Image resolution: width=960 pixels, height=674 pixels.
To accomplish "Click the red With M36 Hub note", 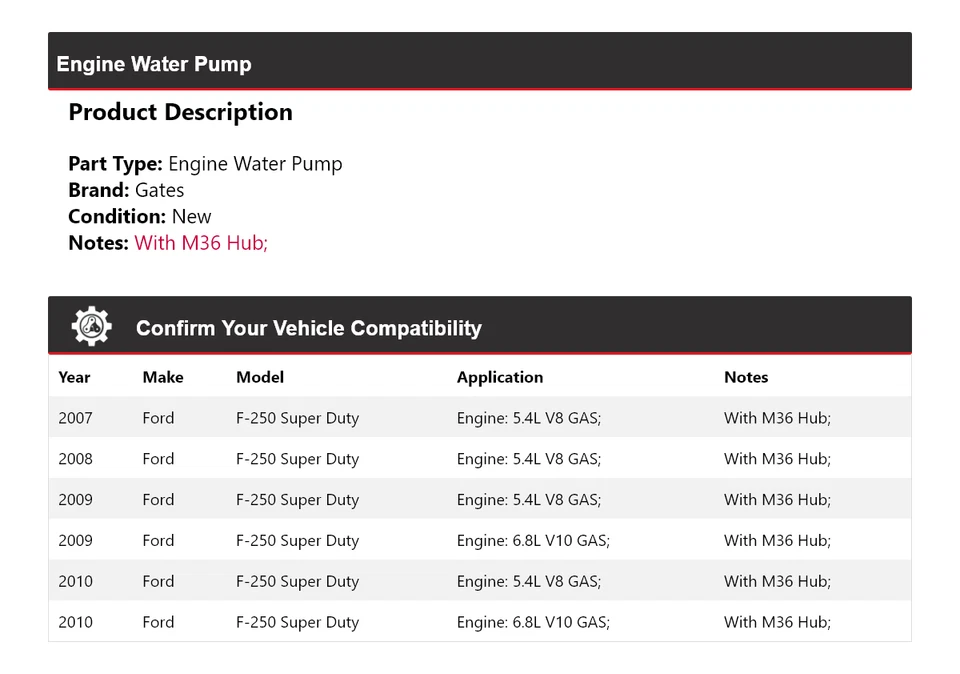I will click(201, 242).
